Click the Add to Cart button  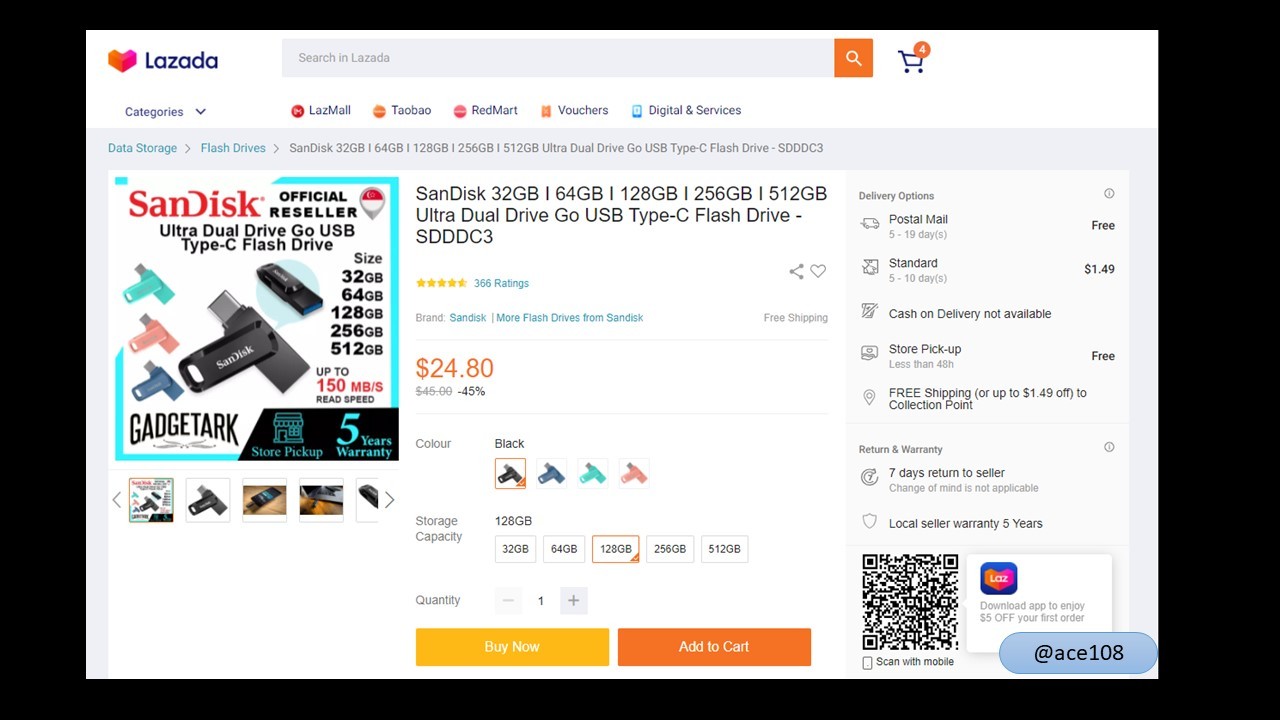click(714, 647)
